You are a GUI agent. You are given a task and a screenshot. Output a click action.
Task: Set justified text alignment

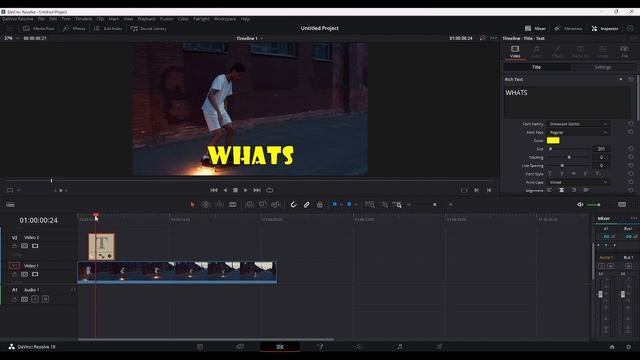point(586,190)
